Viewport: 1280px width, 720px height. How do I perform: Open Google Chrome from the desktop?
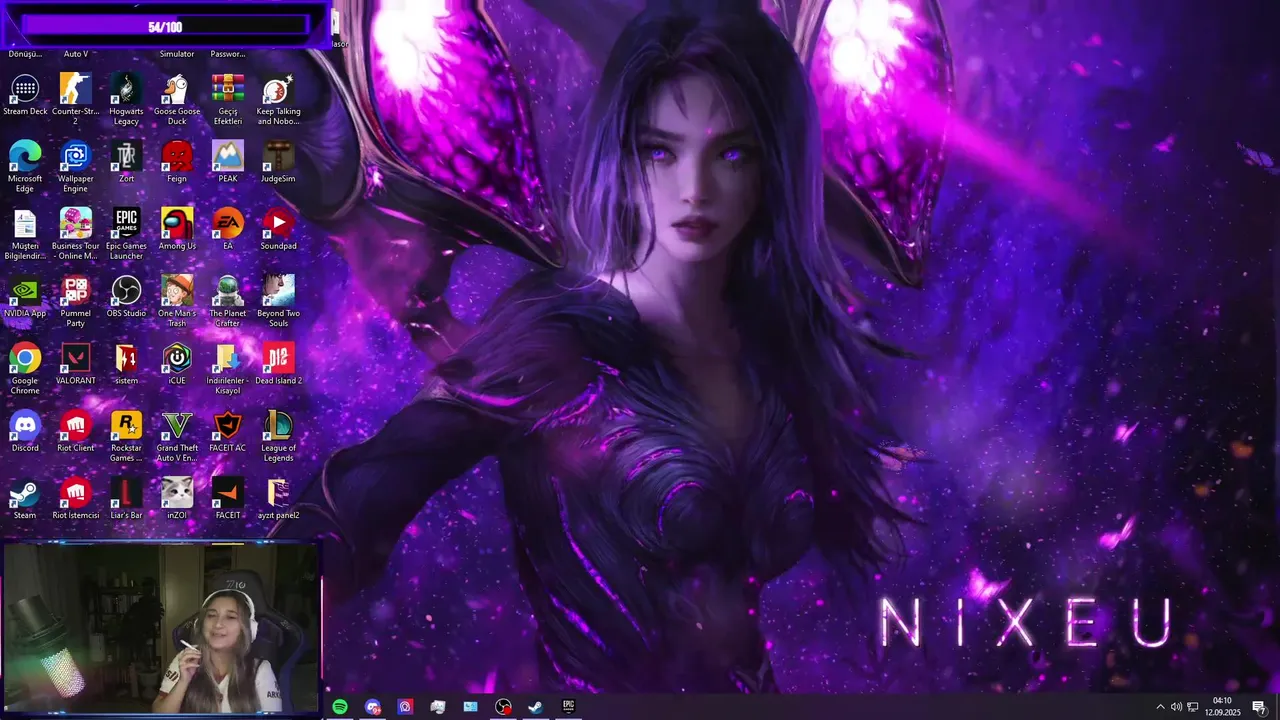pyautogui.click(x=25, y=368)
